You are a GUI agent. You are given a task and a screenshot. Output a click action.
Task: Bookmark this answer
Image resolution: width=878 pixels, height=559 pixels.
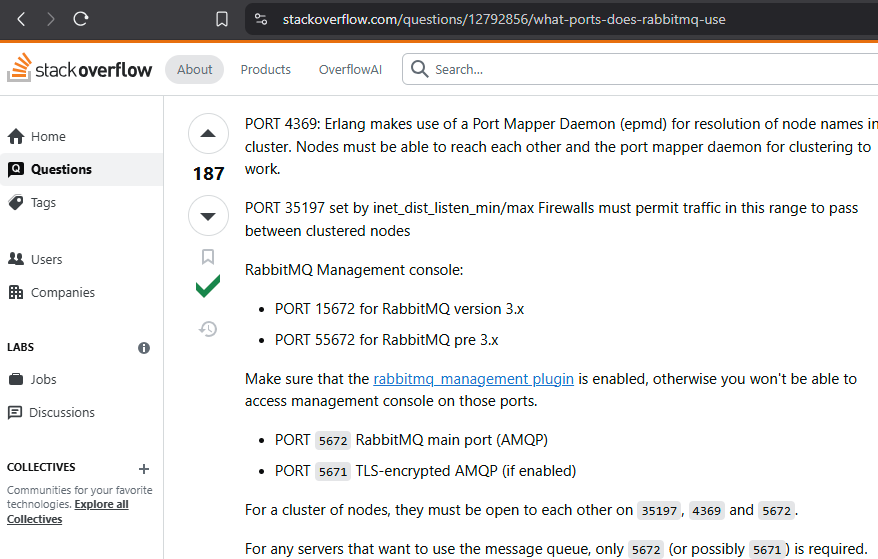tap(208, 257)
